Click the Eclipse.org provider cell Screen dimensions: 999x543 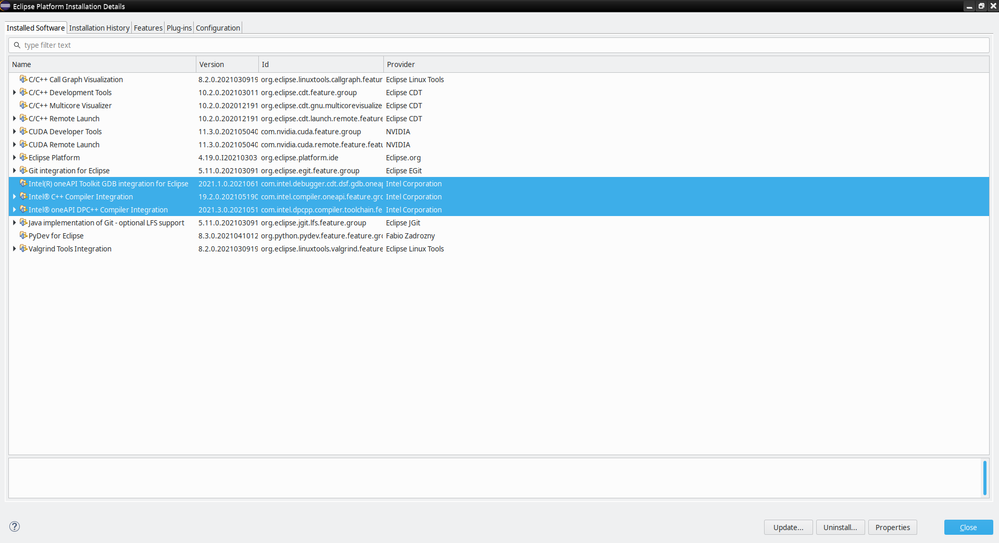pos(403,157)
